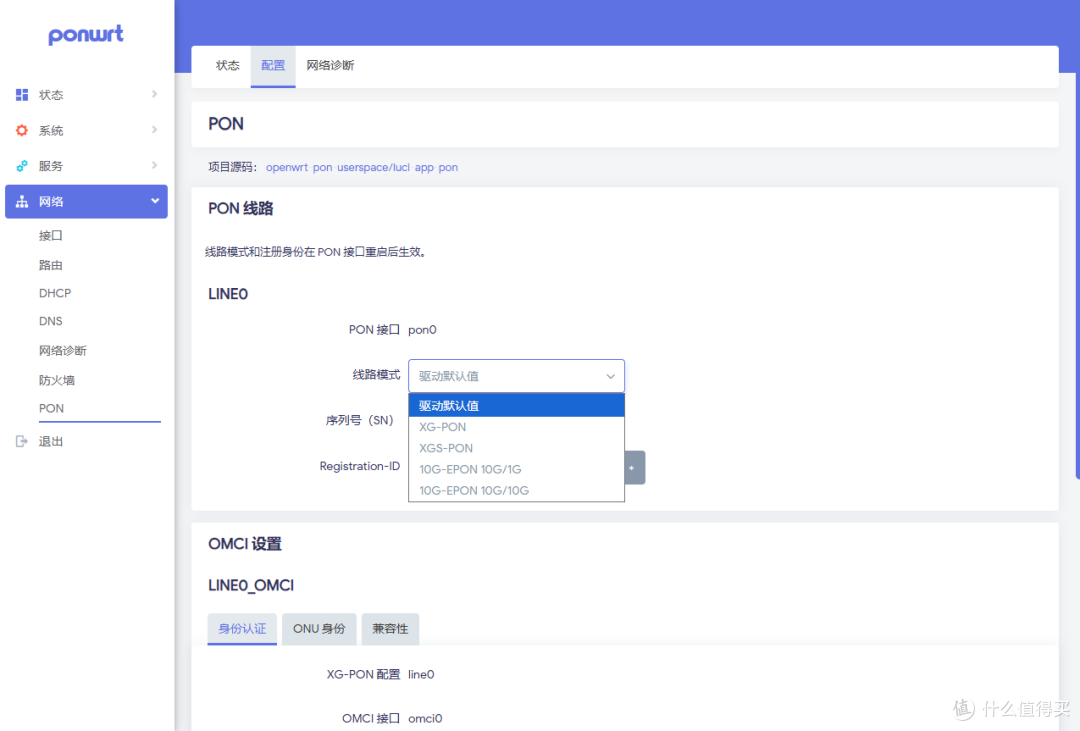The image size is (1080, 731).
Task: Click the Services icon in sidebar
Action: pos(22,166)
